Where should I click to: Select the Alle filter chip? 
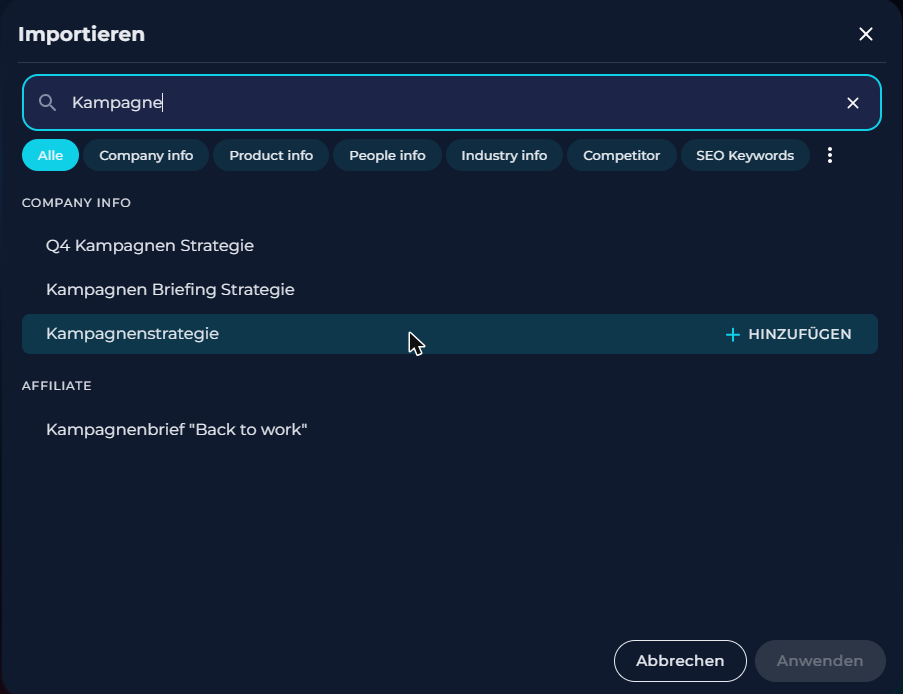(51, 156)
